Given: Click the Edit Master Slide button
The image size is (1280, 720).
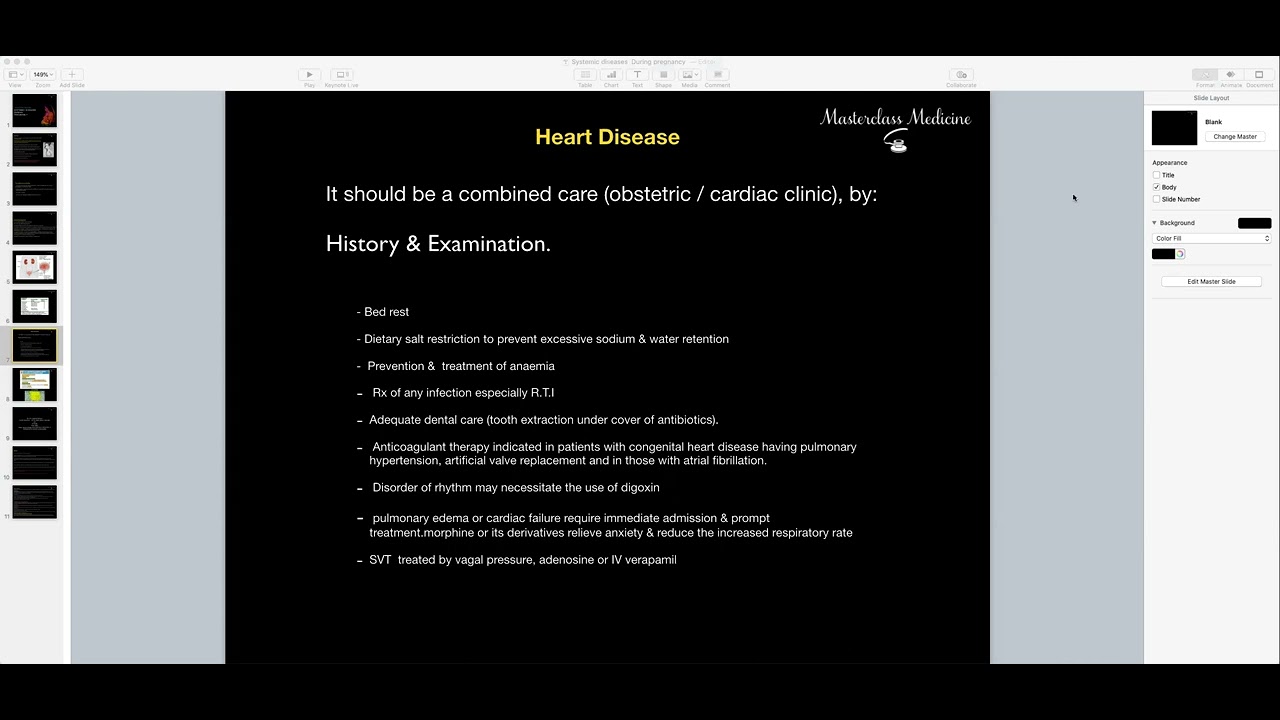Looking at the screenshot, I should point(1211,281).
